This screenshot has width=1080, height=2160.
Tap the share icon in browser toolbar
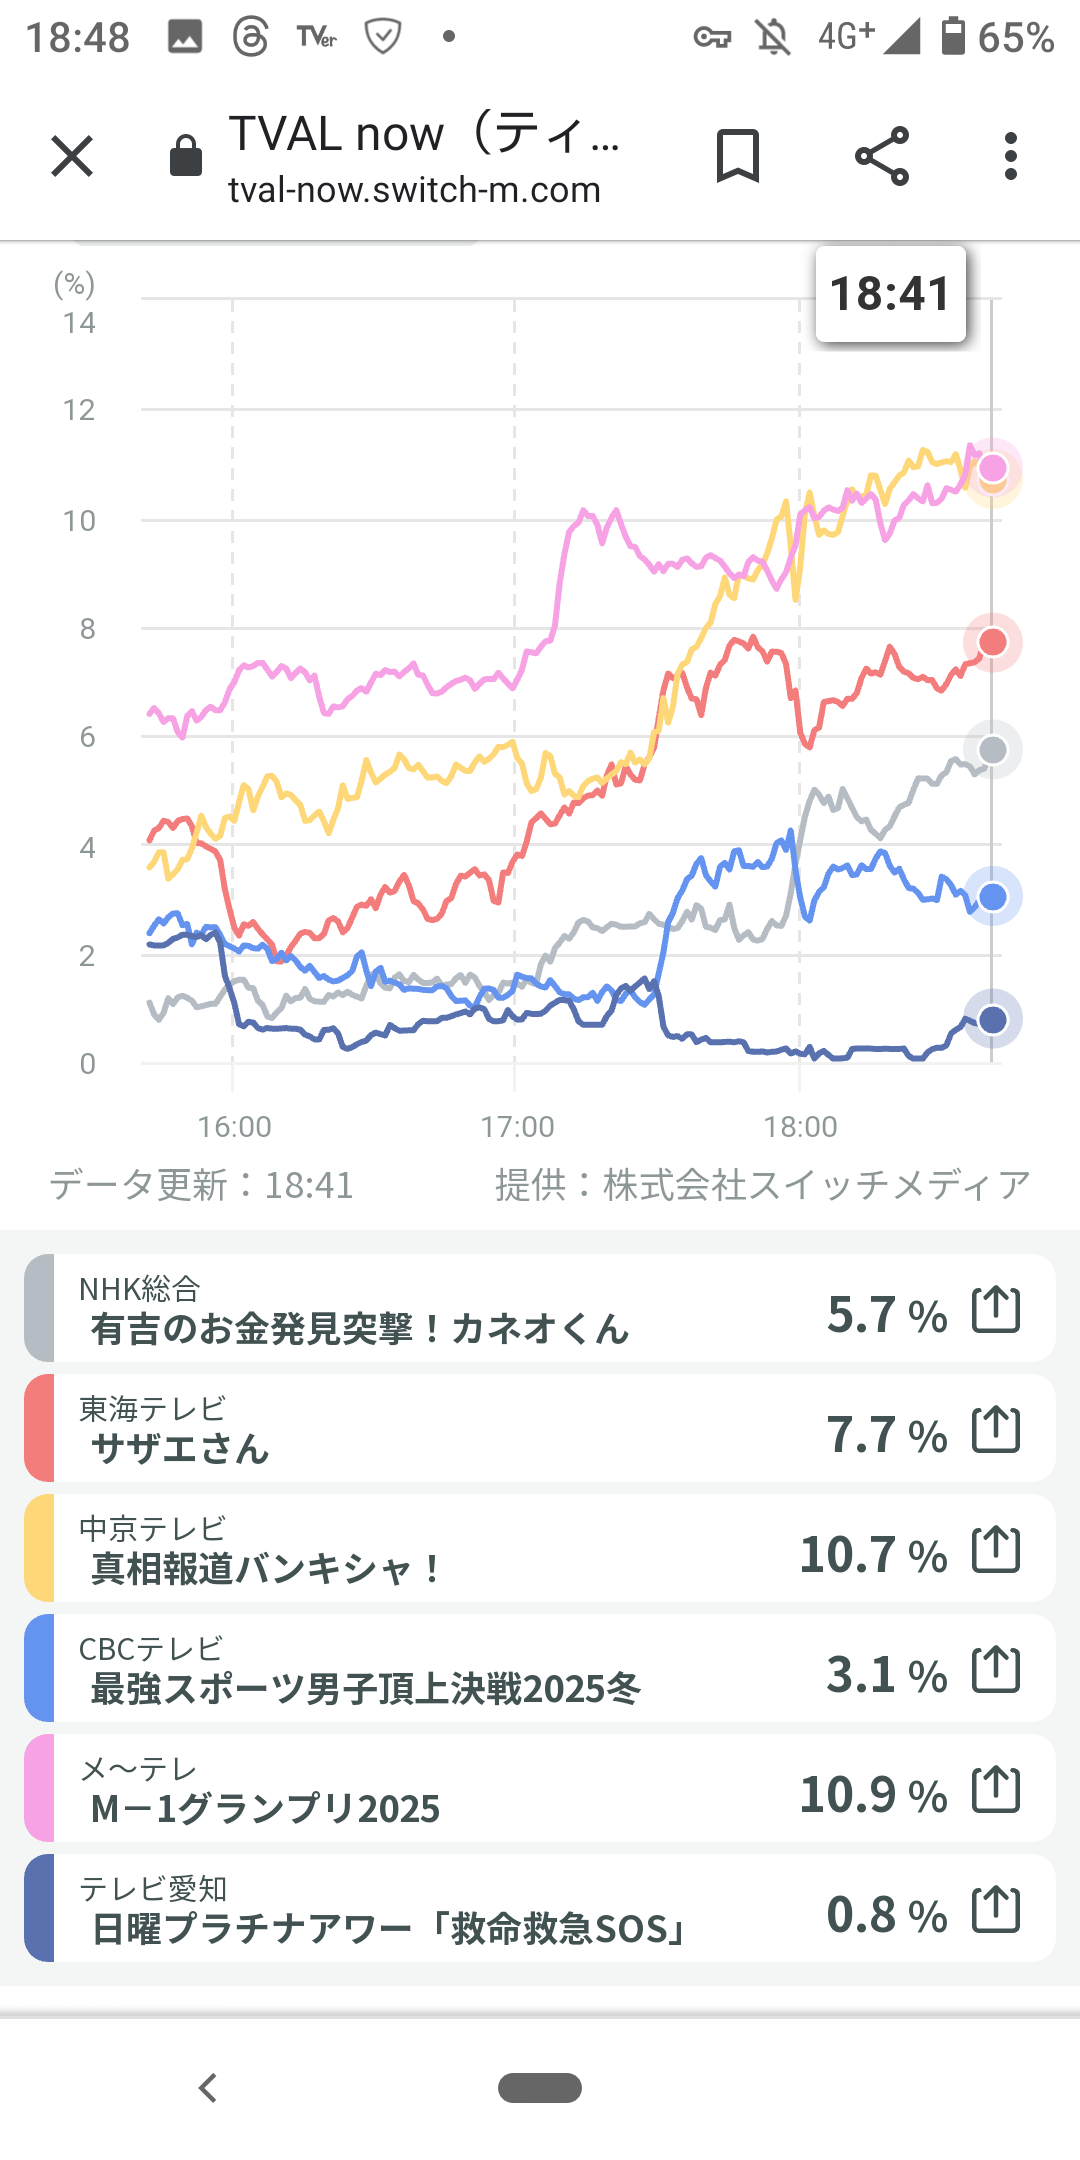pos(882,157)
